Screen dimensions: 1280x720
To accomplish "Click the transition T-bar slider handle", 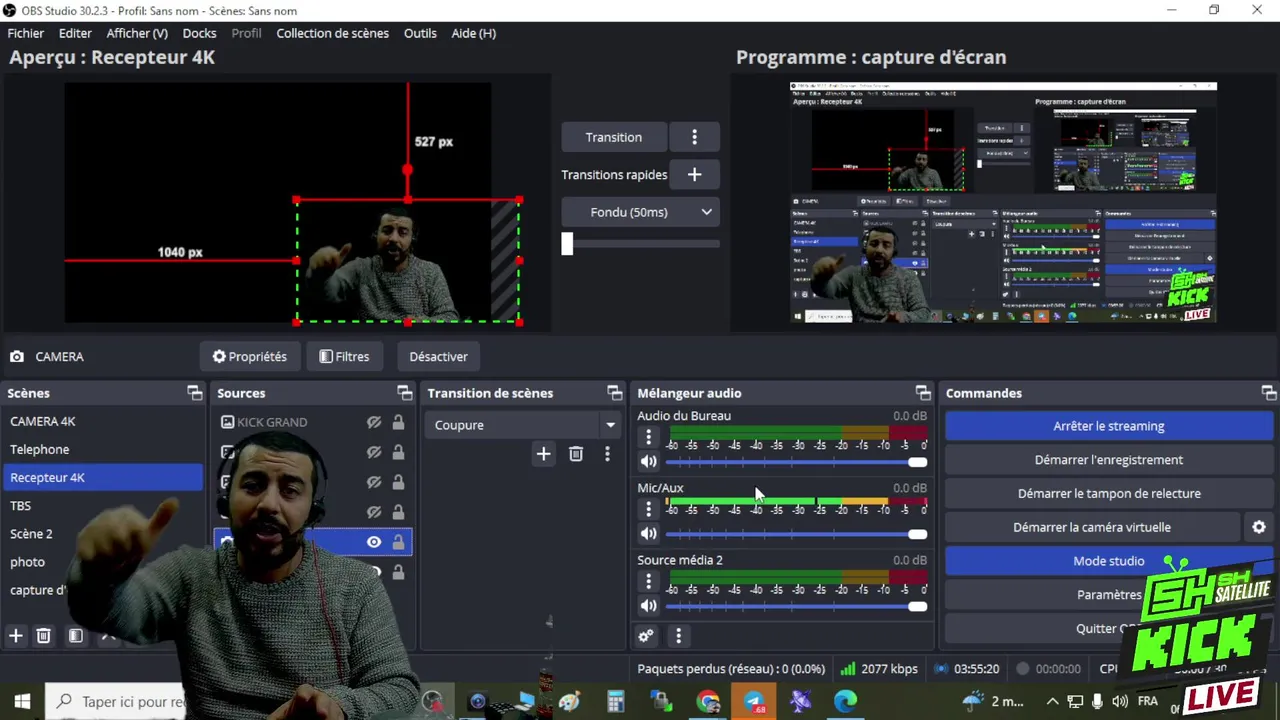I will (567, 244).
